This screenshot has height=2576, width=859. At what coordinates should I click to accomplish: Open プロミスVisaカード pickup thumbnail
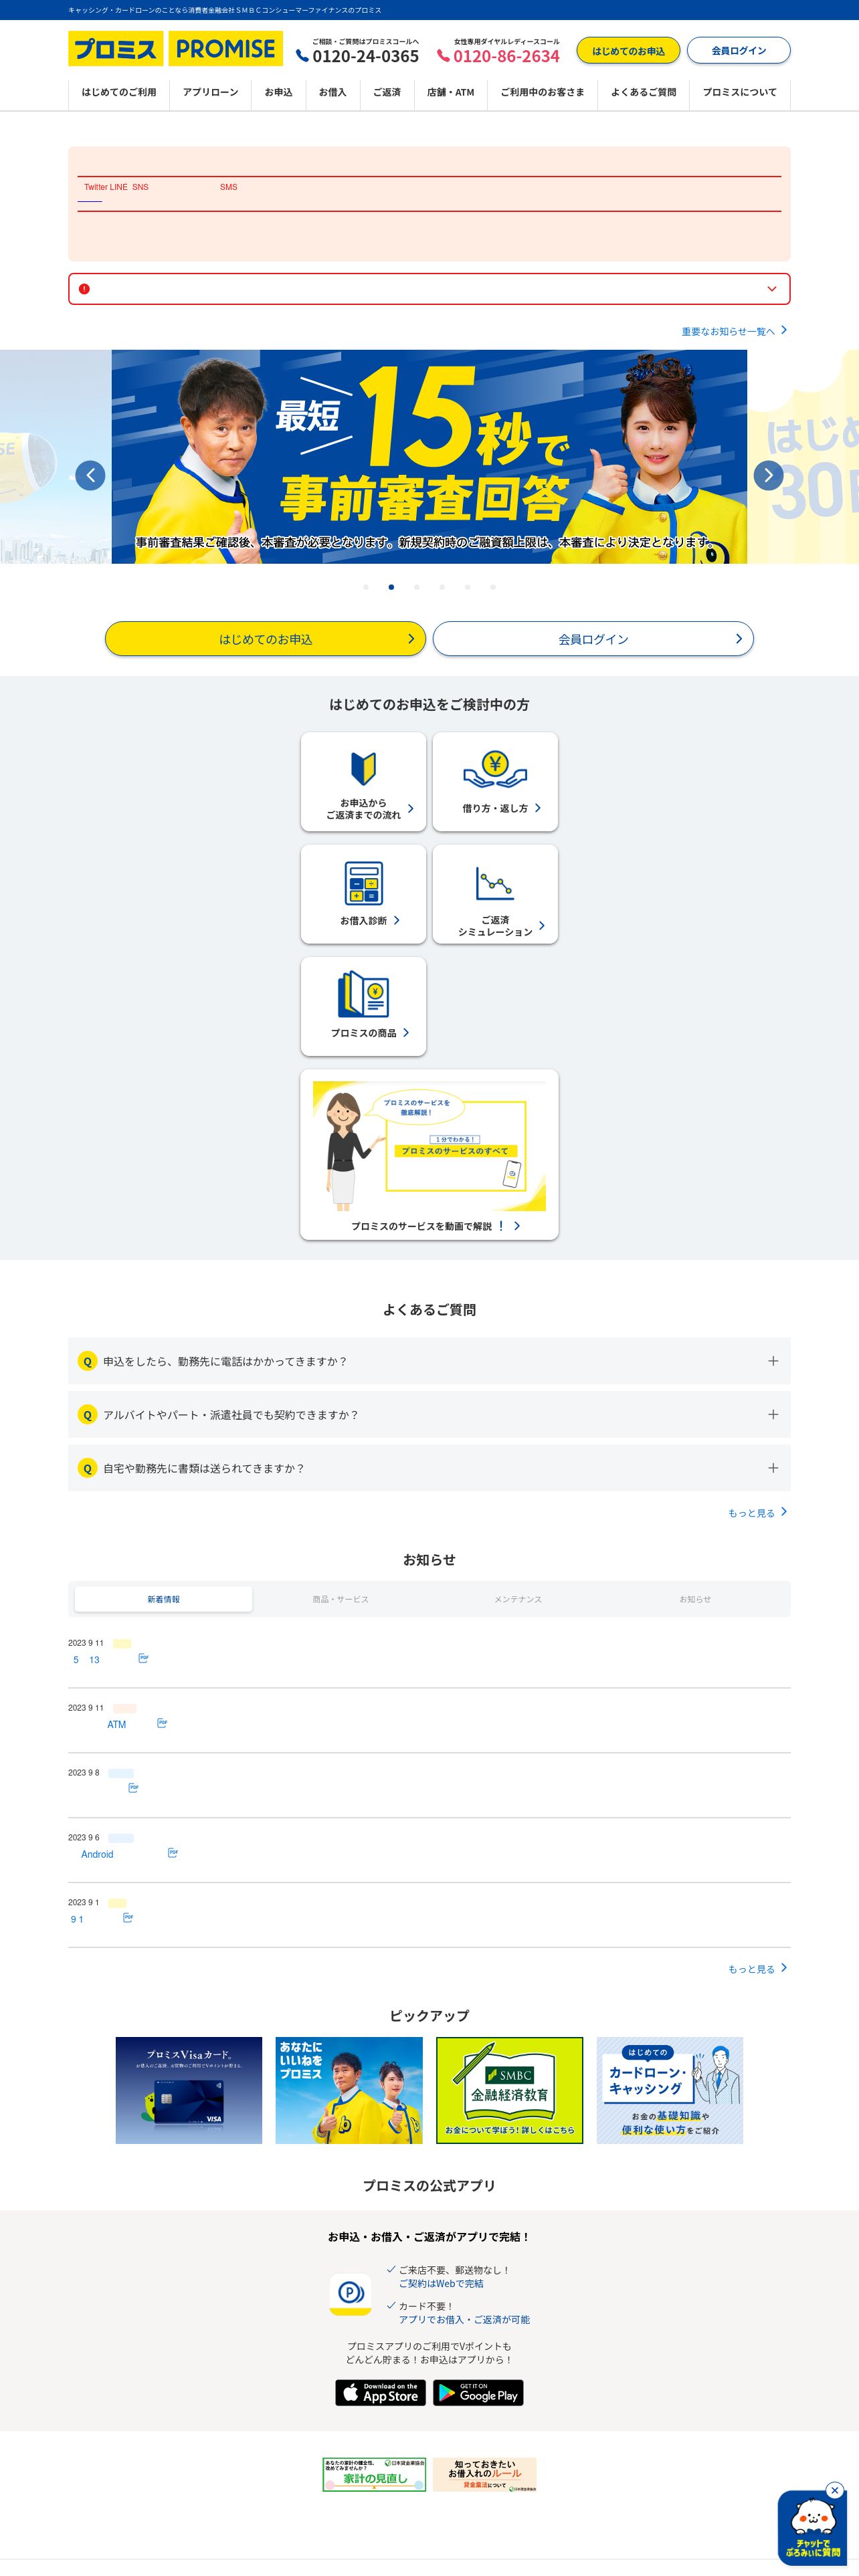pyautogui.click(x=189, y=2090)
